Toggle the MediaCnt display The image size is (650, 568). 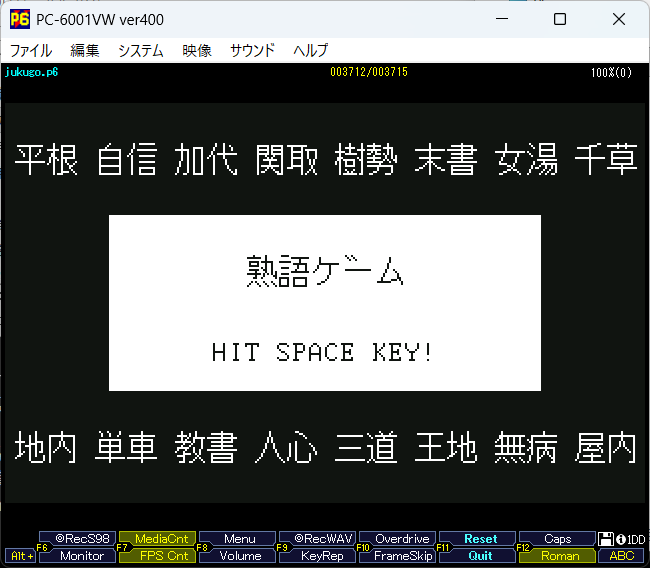pyautogui.click(x=160, y=539)
